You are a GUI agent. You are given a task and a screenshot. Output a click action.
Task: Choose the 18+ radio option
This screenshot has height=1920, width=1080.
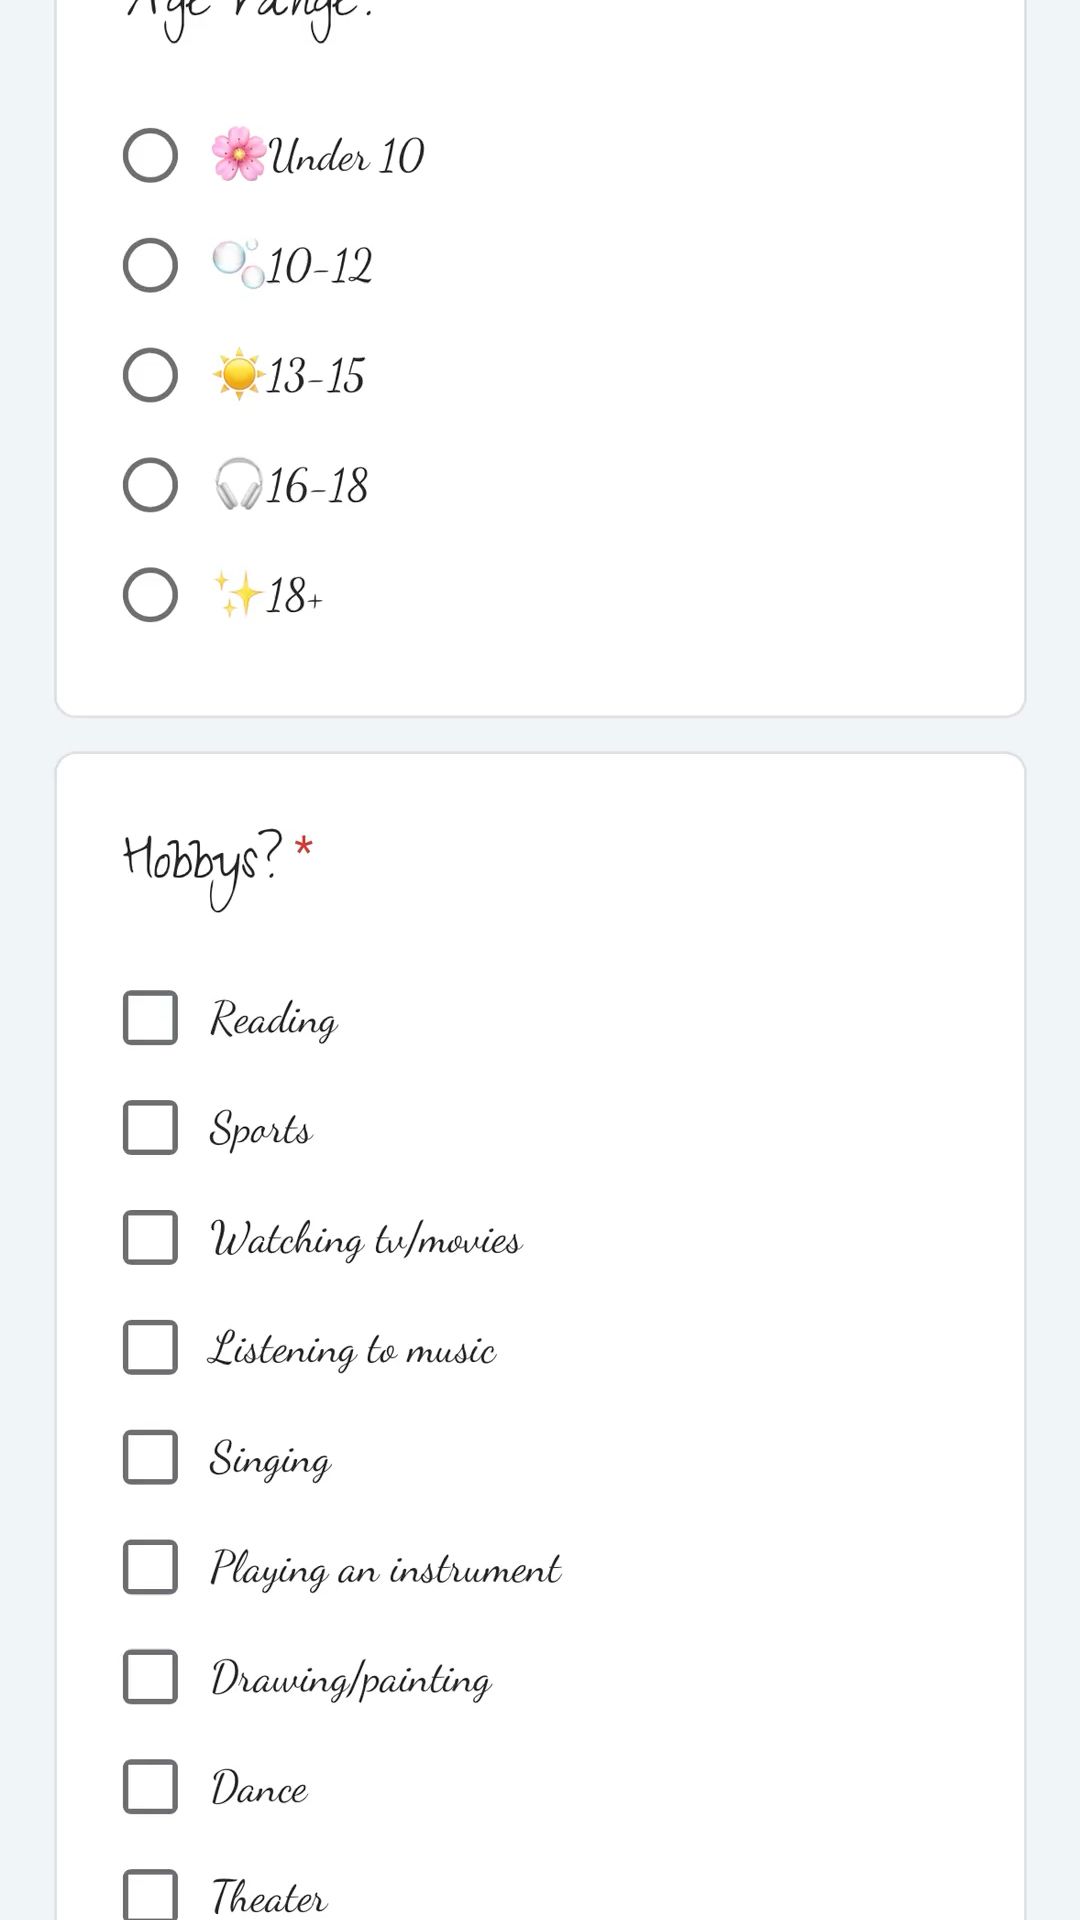150,596
